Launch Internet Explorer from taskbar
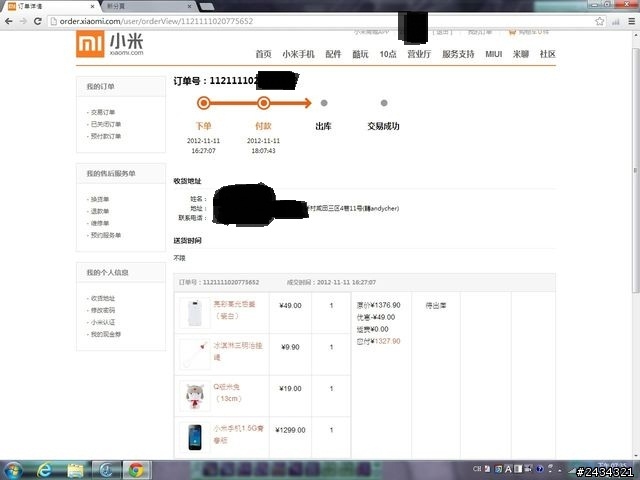 point(44,471)
